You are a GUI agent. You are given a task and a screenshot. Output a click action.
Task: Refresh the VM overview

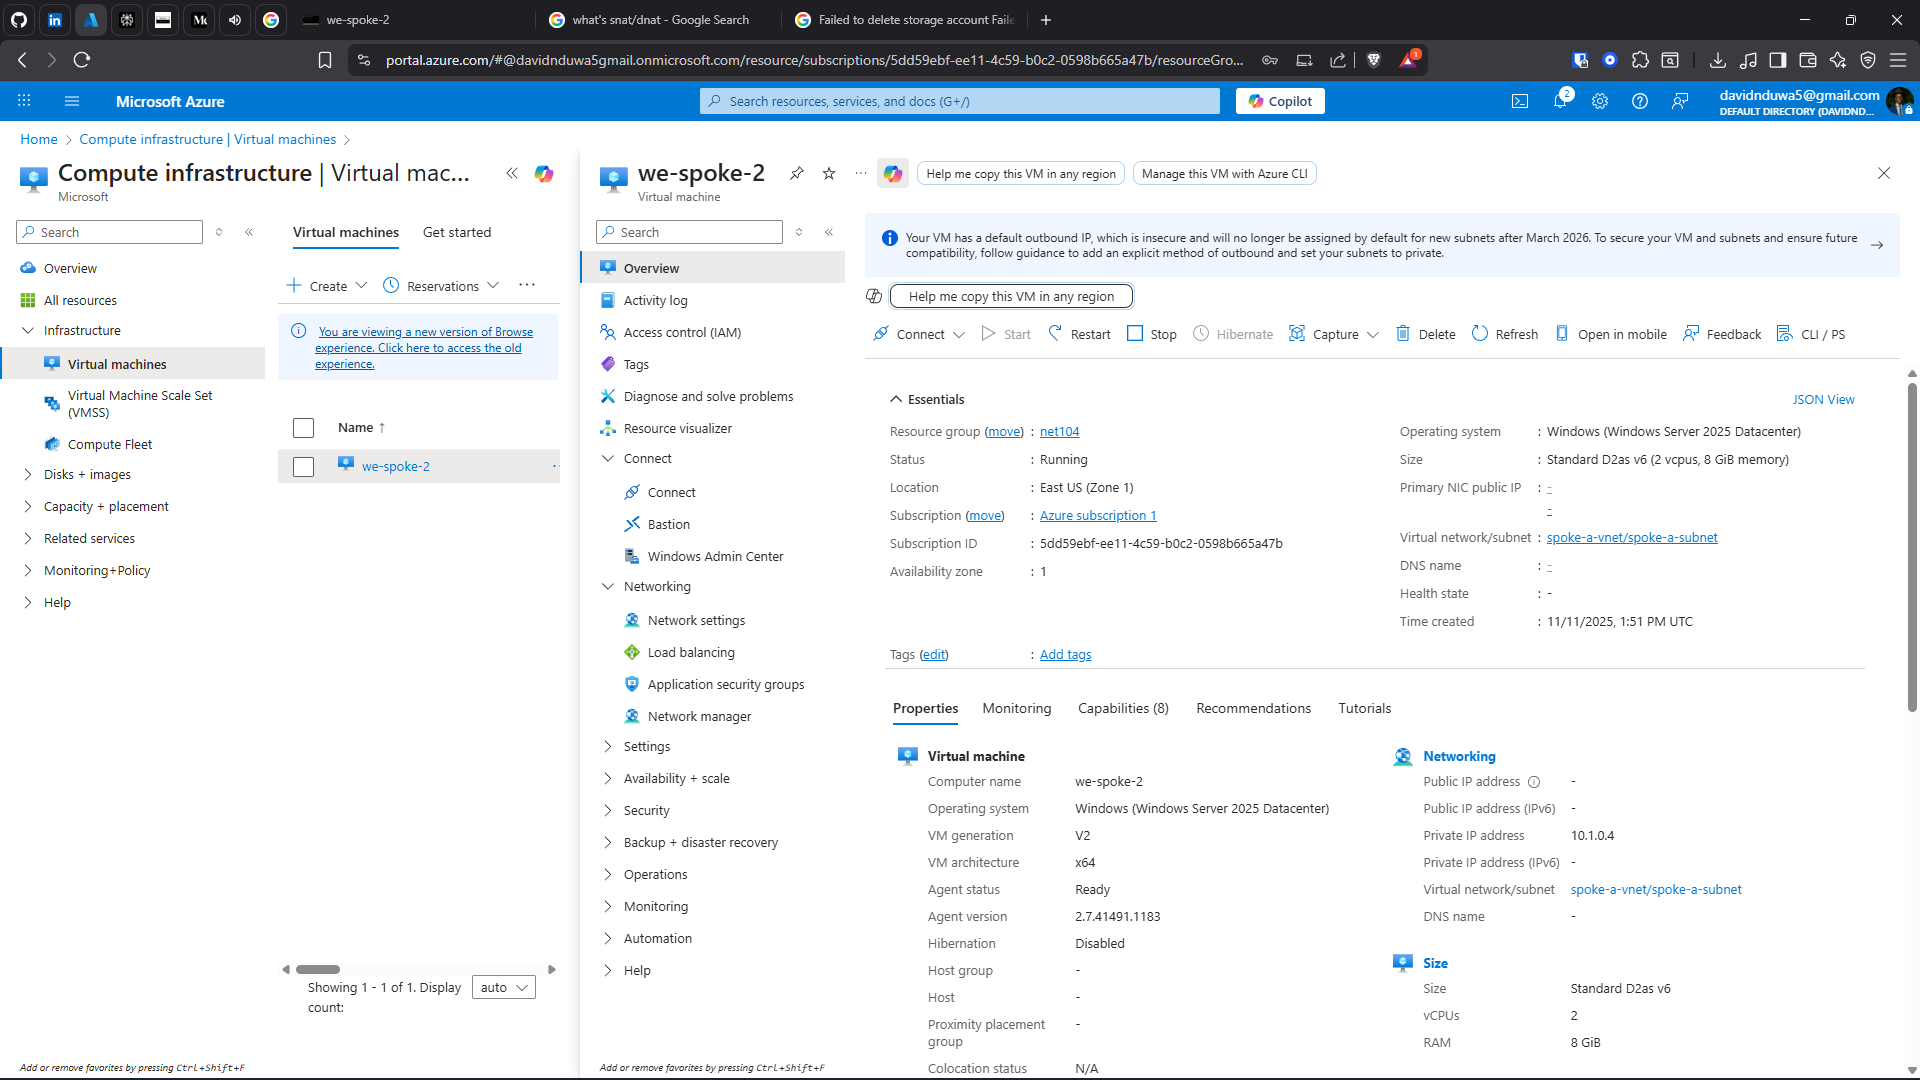pyautogui.click(x=1505, y=334)
